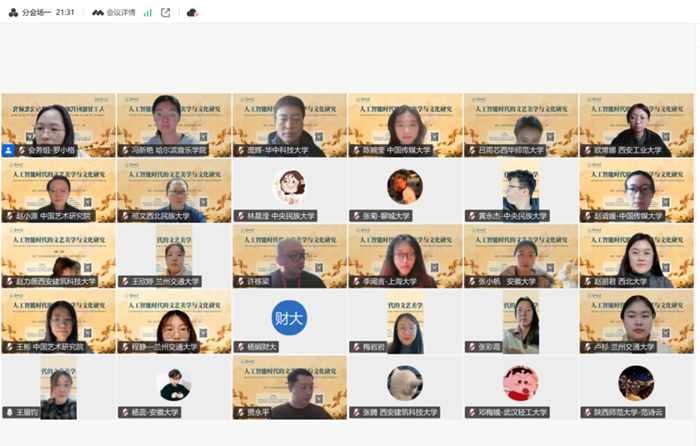Click the Crayon Shin-chan avatar of 邓梅娥
The image size is (700, 446).
520,382
